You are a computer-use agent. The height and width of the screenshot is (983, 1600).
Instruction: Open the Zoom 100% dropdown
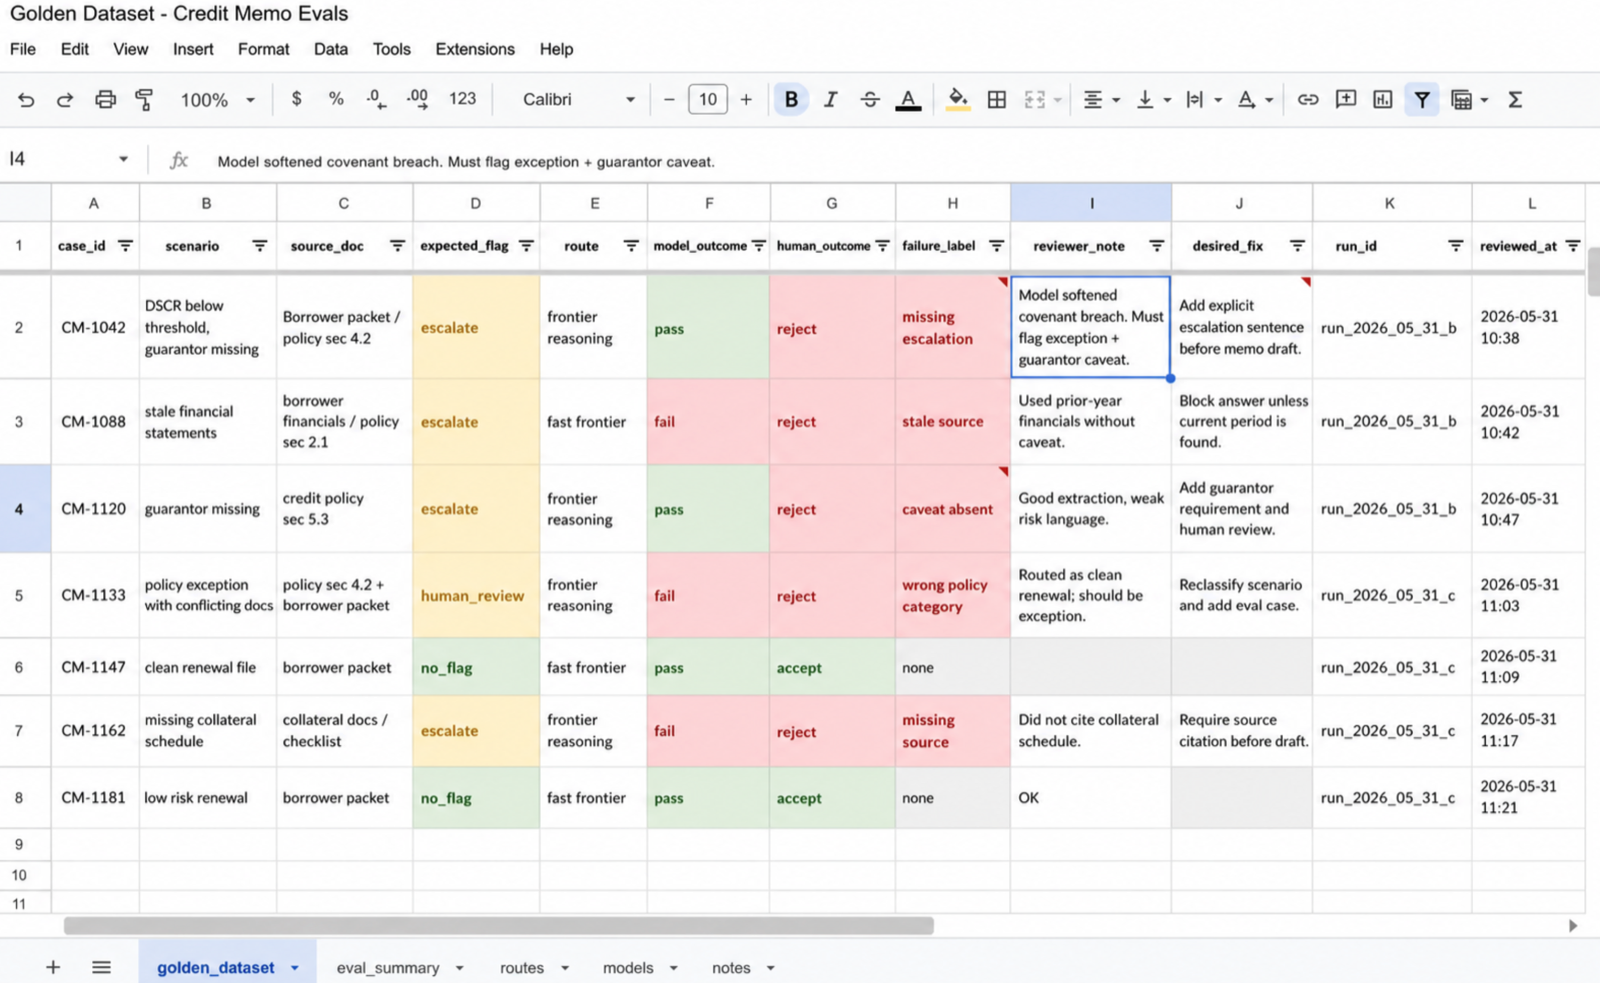coord(217,99)
